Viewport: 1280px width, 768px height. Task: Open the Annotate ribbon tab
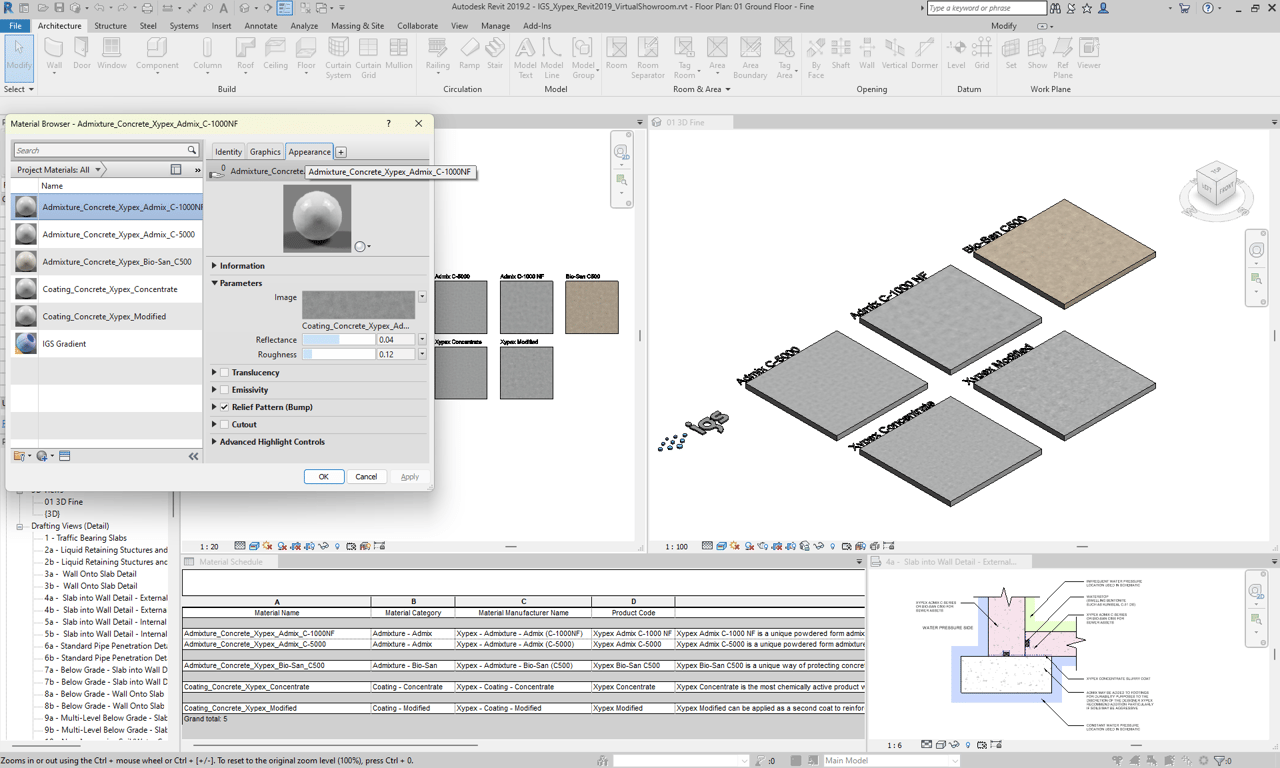point(261,26)
